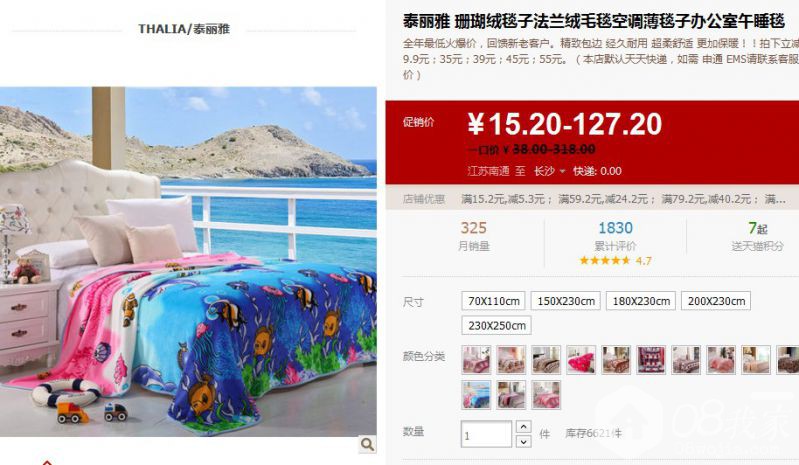The height and width of the screenshot is (465, 799).
Task: Click the quantity input field
Action: coord(486,434)
